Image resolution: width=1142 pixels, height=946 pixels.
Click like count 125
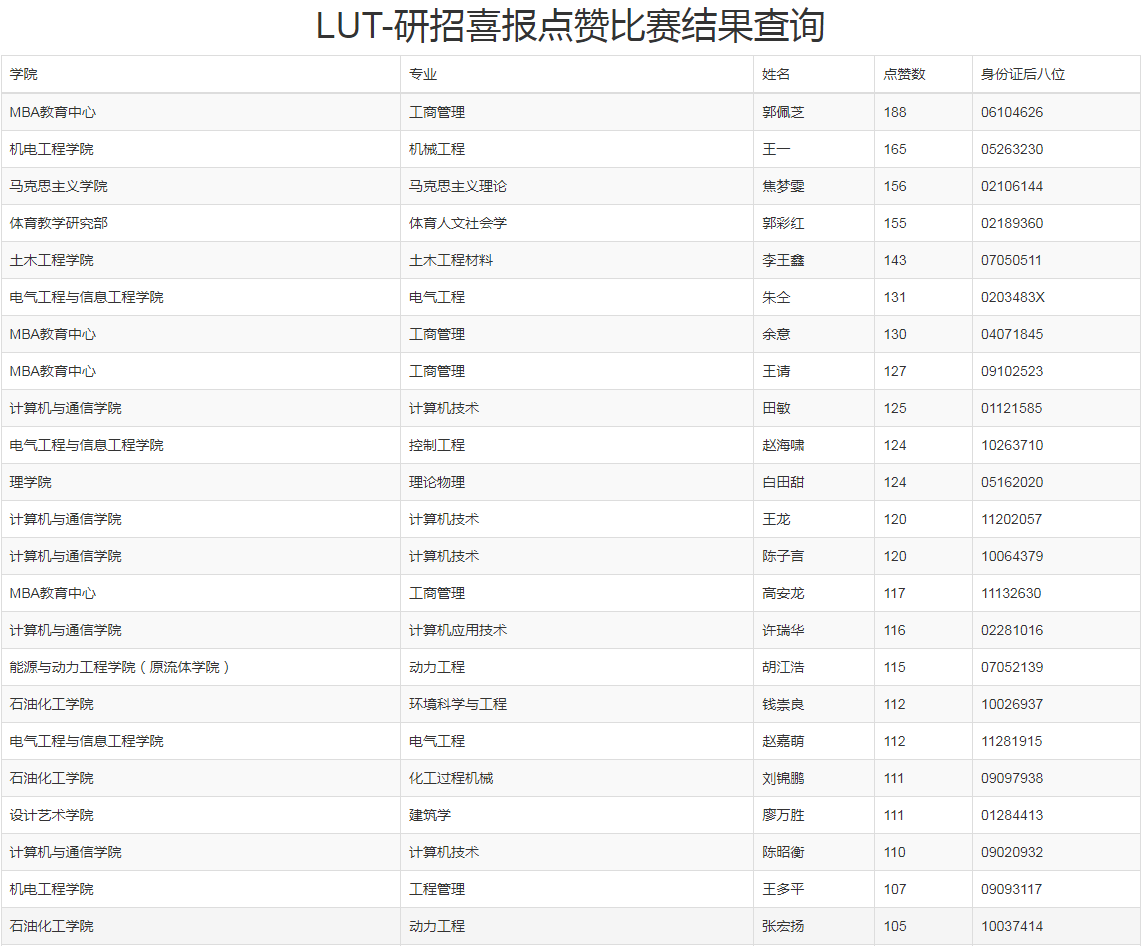894,409
